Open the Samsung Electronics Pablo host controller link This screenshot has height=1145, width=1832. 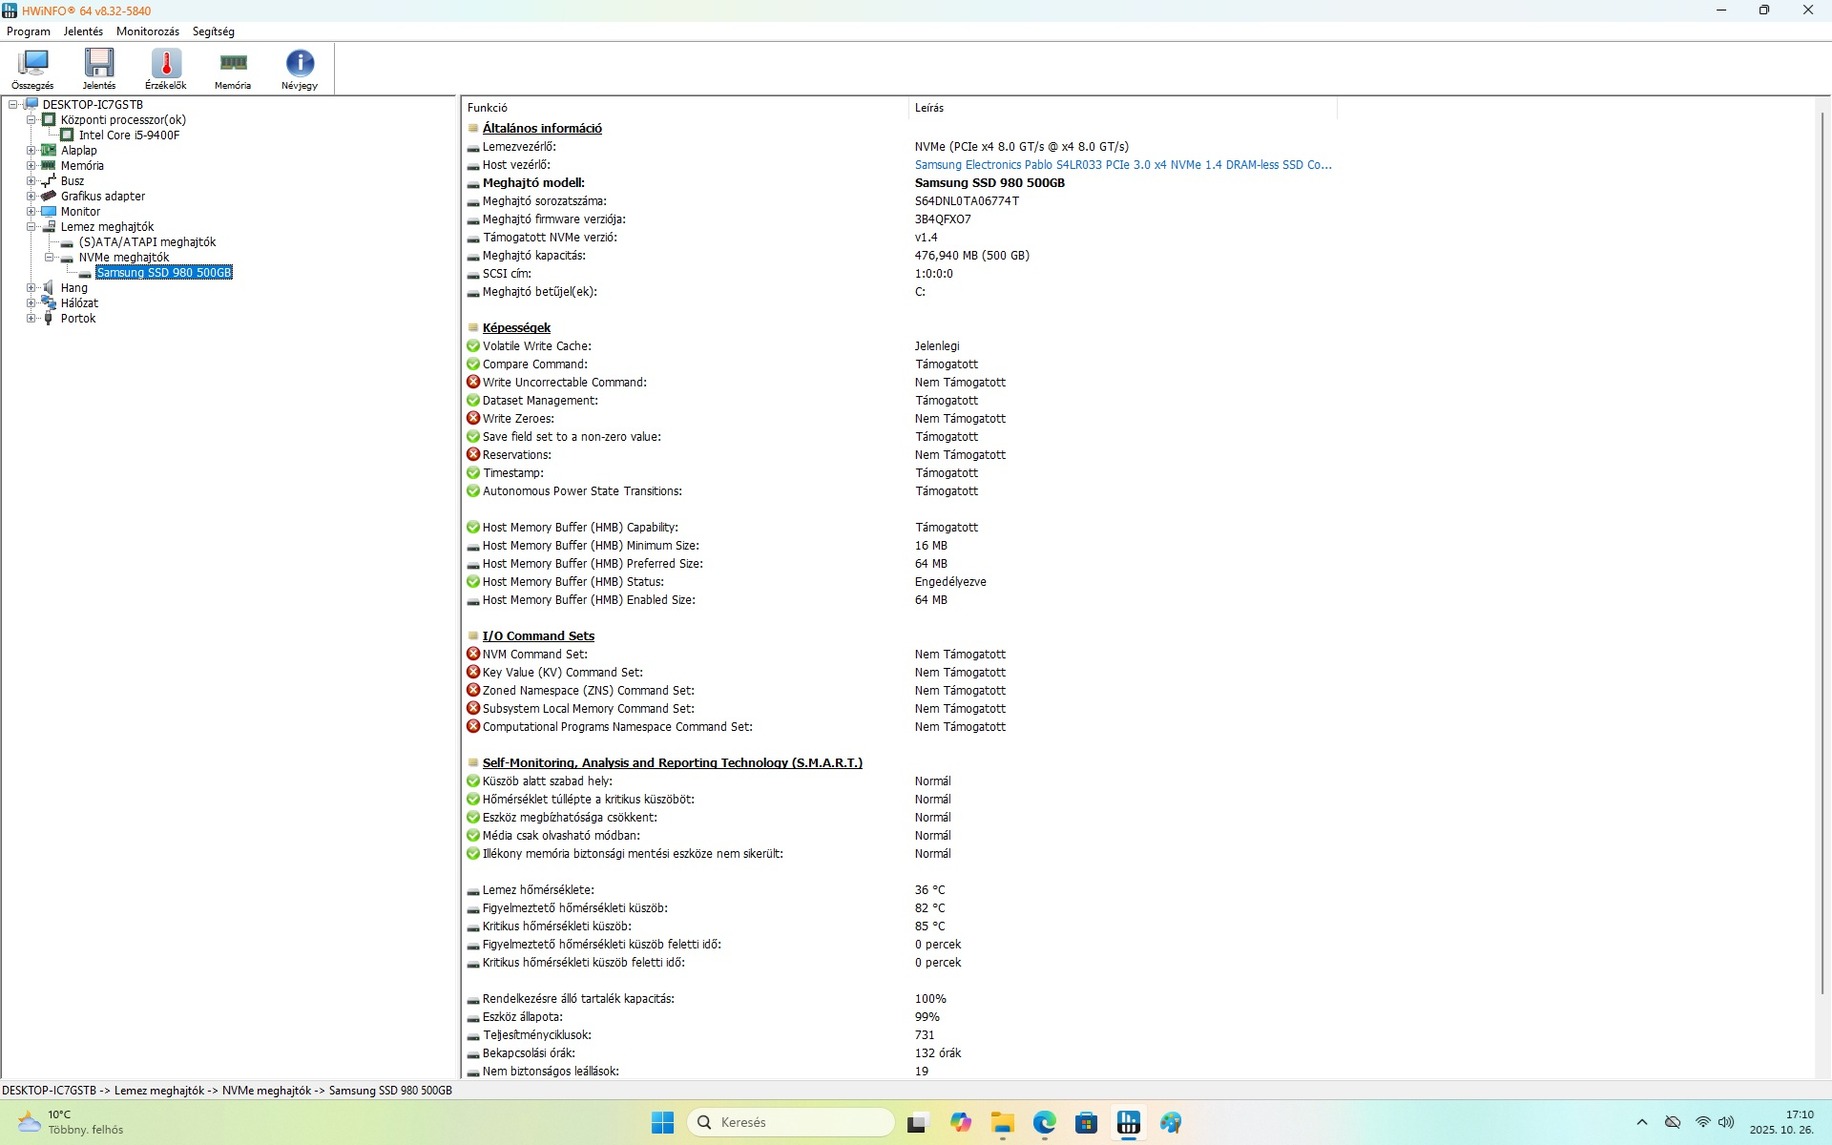point(1123,165)
